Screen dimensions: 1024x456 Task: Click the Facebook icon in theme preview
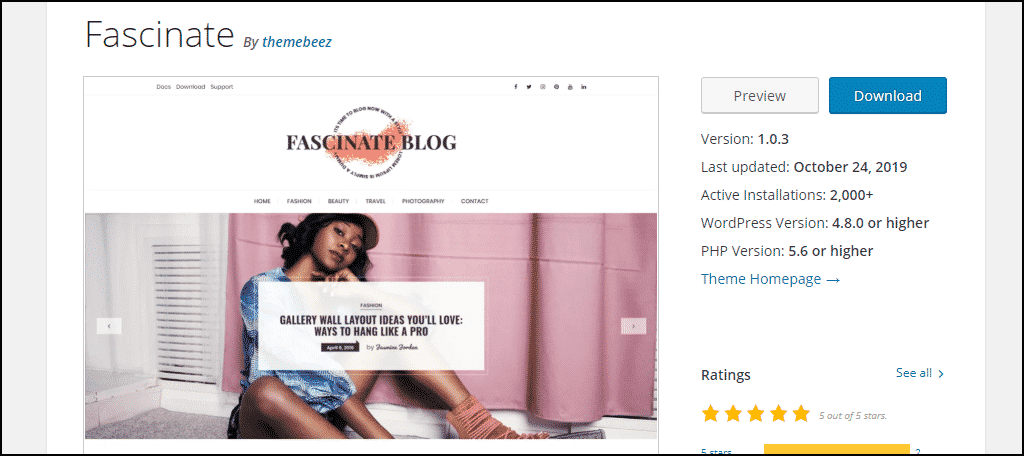point(515,87)
